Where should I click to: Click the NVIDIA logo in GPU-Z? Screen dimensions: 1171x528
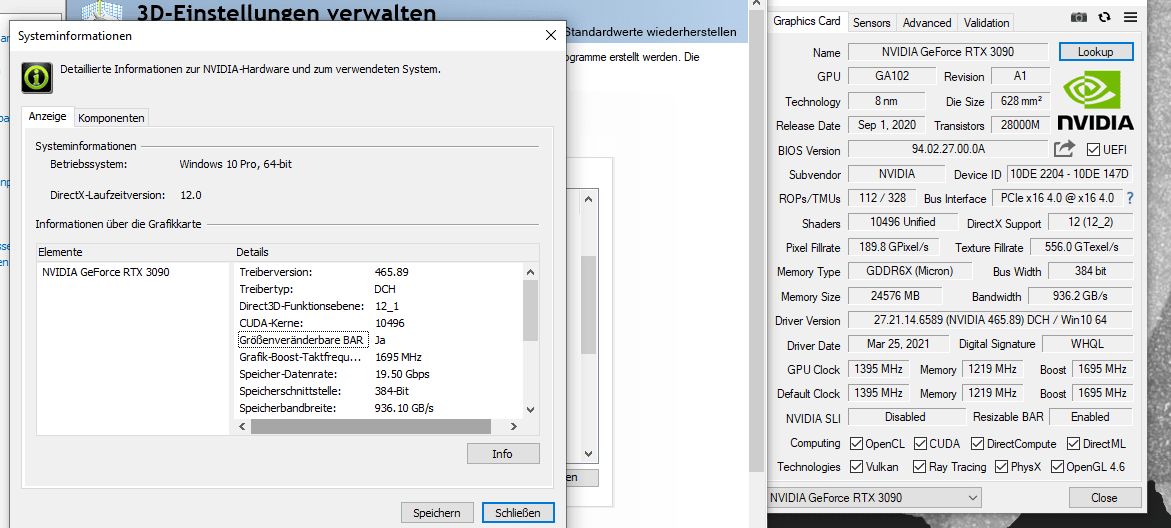click(1096, 99)
